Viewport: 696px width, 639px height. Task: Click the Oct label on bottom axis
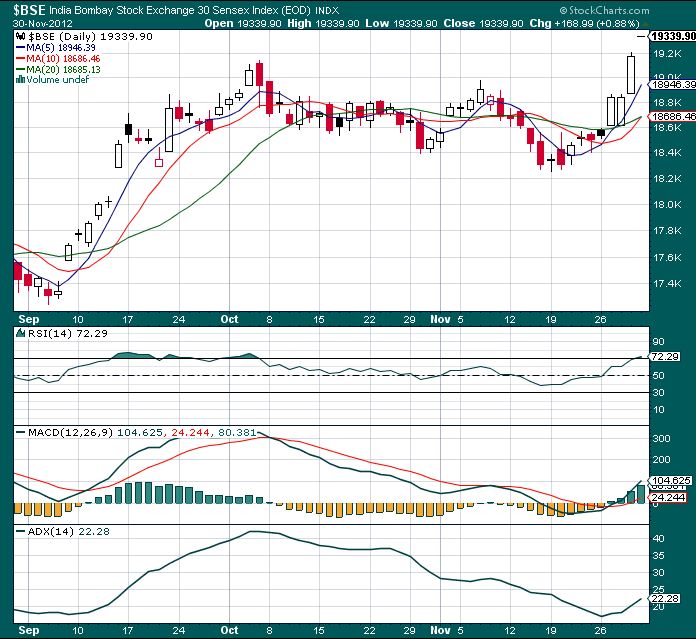[x=229, y=630]
